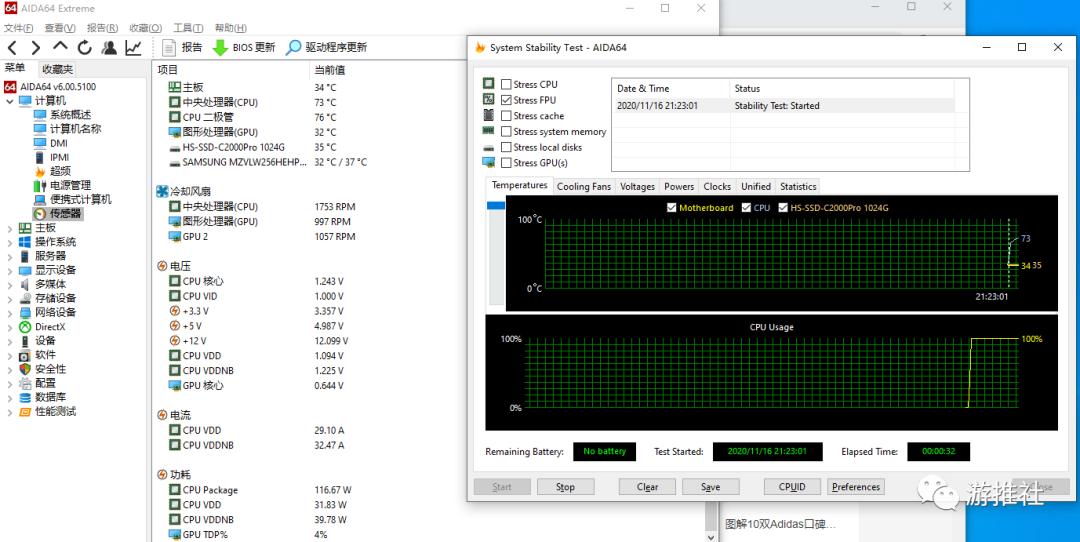This screenshot has height=542, width=1080.
Task: Uncheck the Stress FPU checkbox
Action: coord(506,100)
